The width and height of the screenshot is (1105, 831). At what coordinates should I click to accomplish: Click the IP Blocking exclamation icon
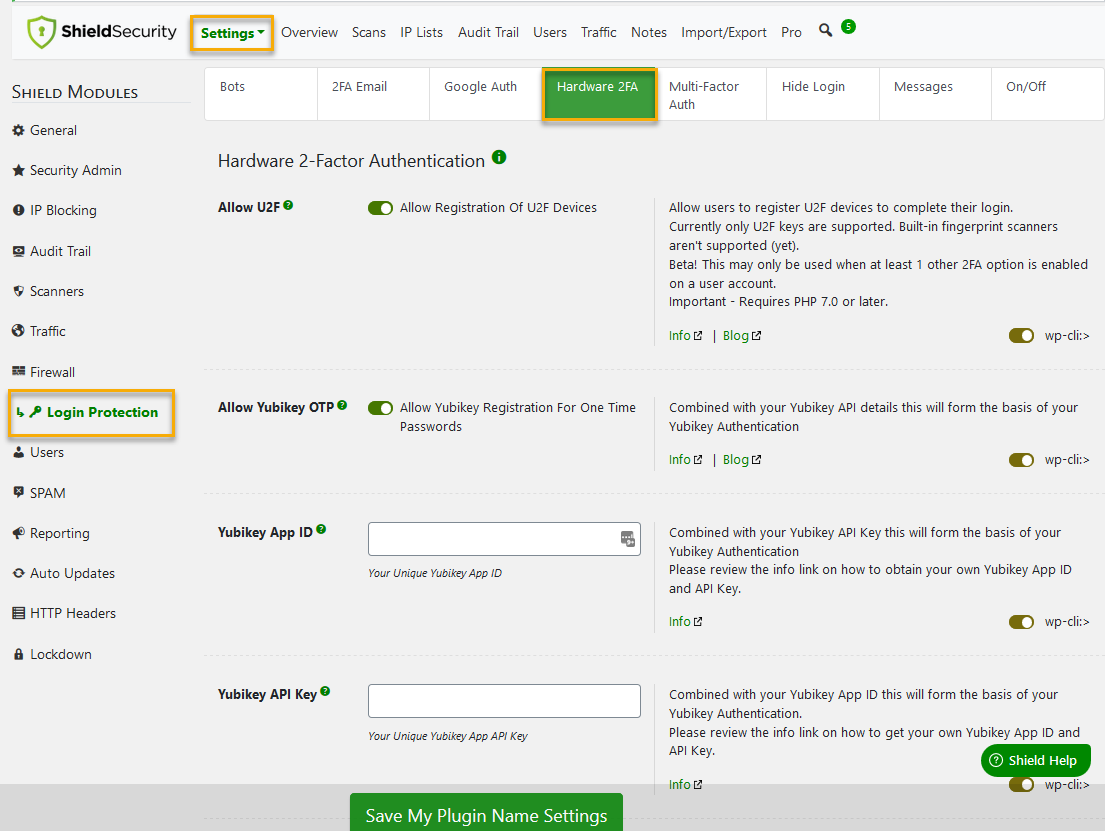click(18, 210)
